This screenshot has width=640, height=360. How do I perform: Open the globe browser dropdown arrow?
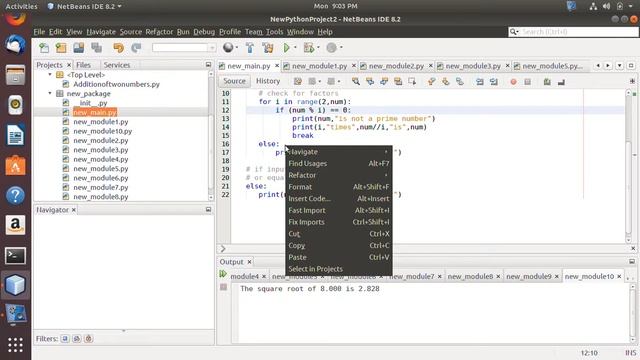237,48
